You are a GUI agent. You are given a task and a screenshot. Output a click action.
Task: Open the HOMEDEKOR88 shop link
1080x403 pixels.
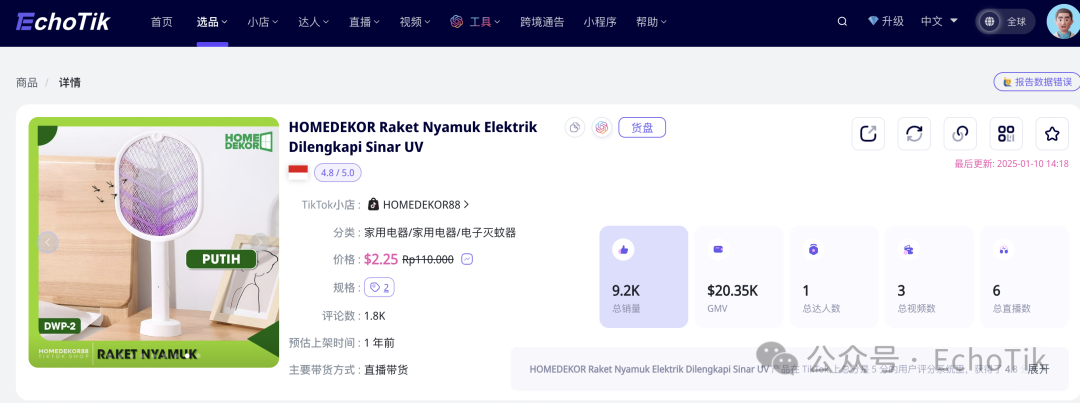point(420,205)
